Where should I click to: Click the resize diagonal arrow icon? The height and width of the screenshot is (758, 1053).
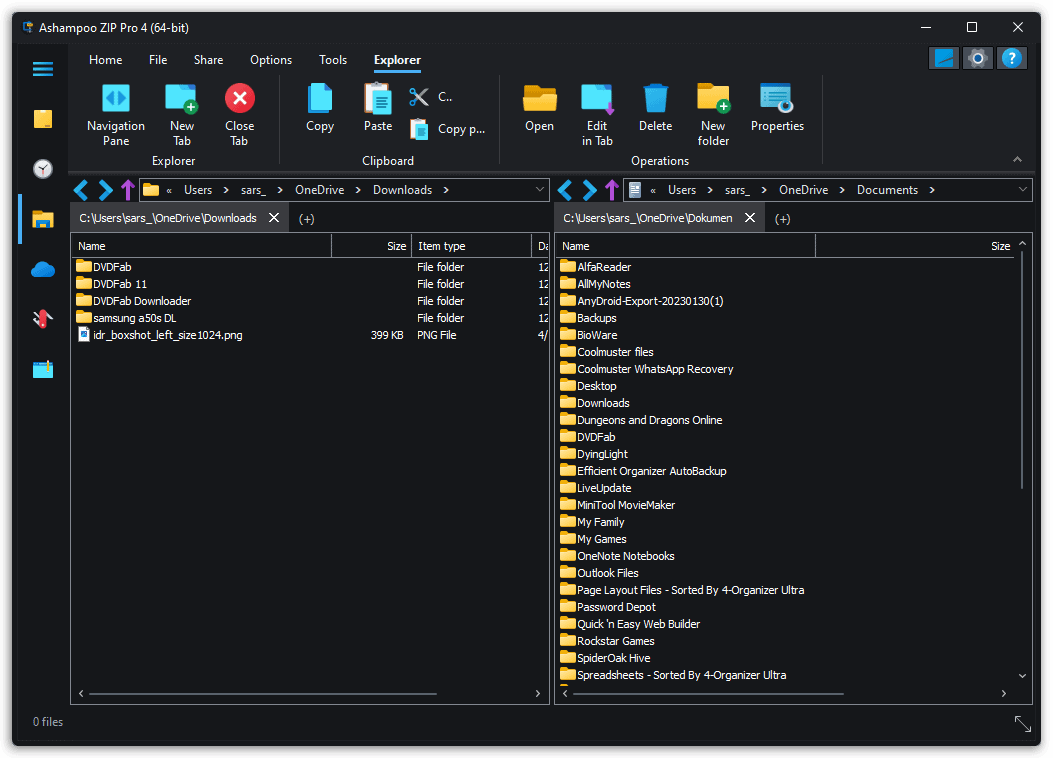(x=1022, y=724)
